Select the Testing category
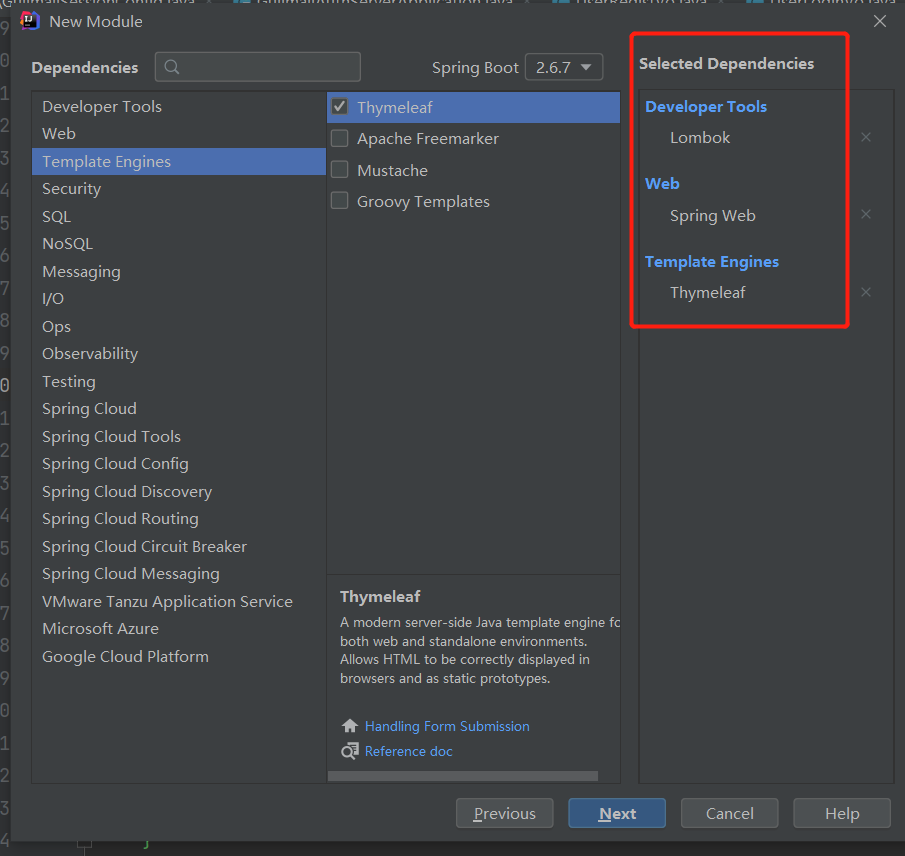This screenshot has height=856, width=905. pyautogui.click(x=179, y=382)
